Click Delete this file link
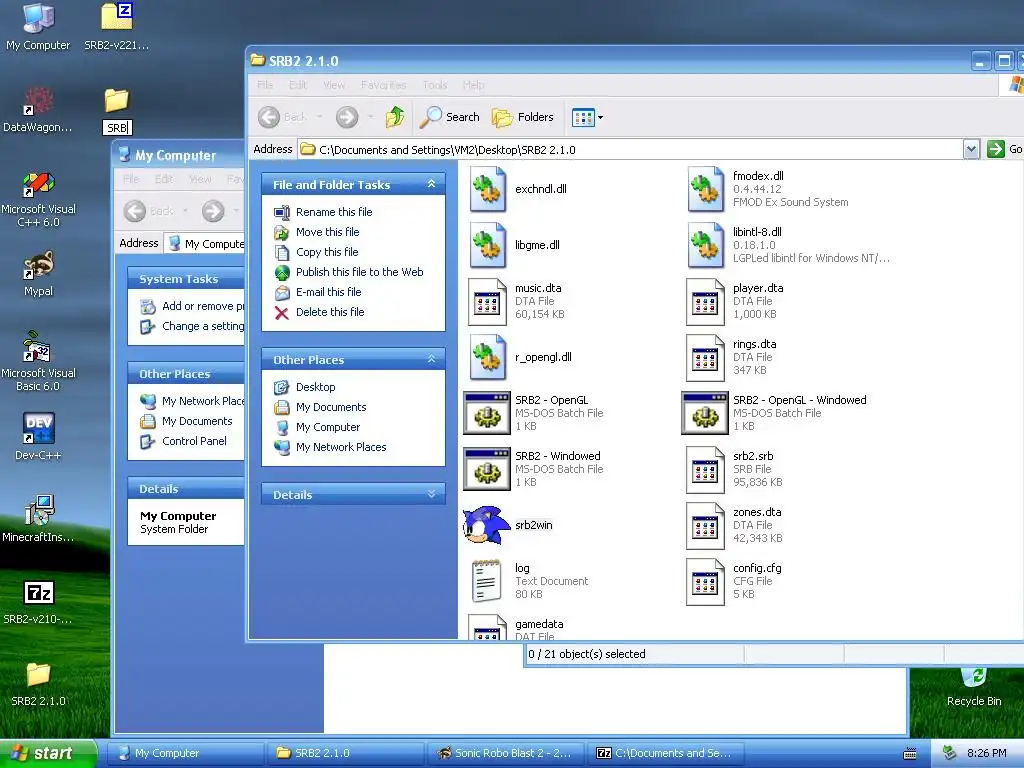This screenshot has height=768, width=1024. tap(330, 312)
